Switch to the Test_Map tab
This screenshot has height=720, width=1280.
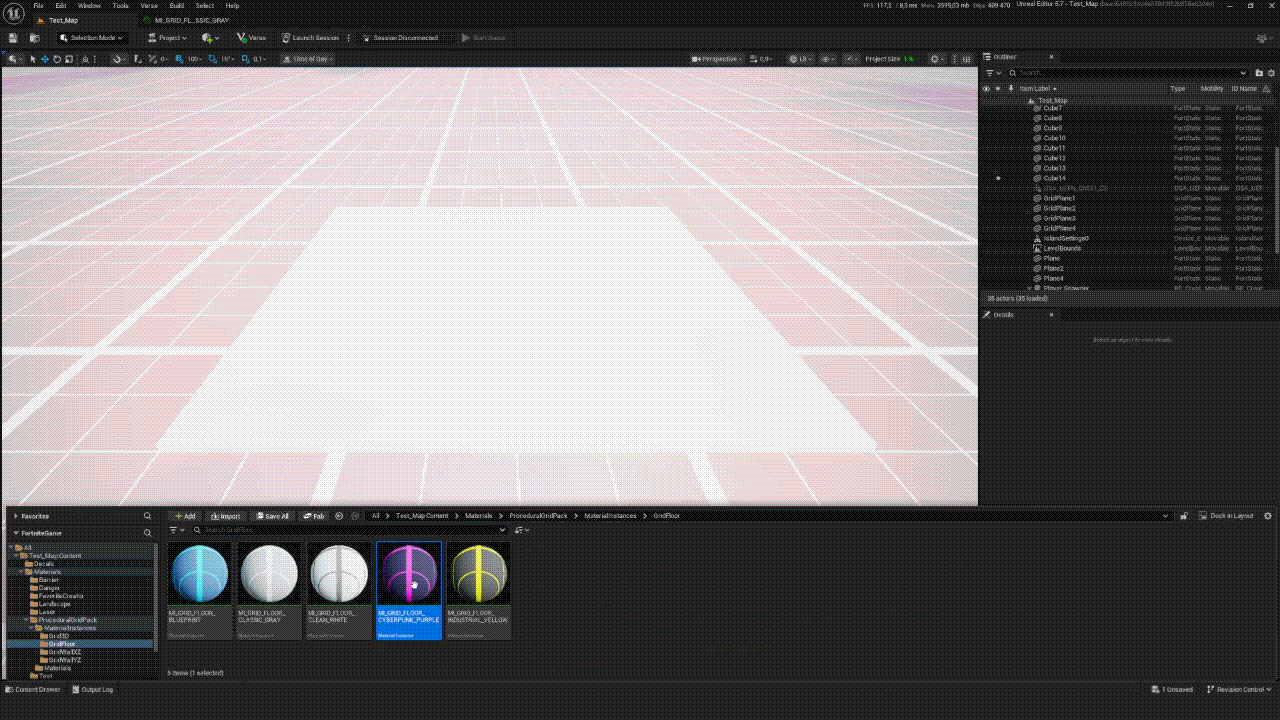pyautogui.click(x=62, y=20)
